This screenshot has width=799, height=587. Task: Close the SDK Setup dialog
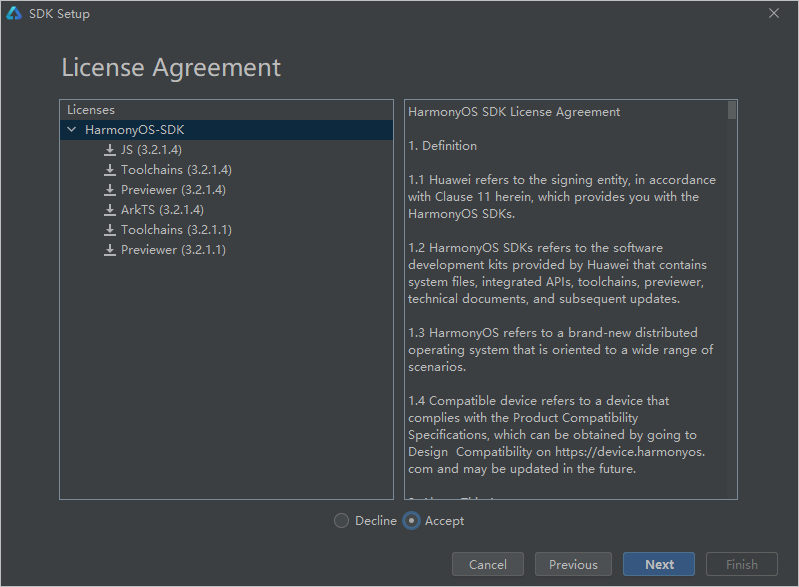[x=774, y=13]
